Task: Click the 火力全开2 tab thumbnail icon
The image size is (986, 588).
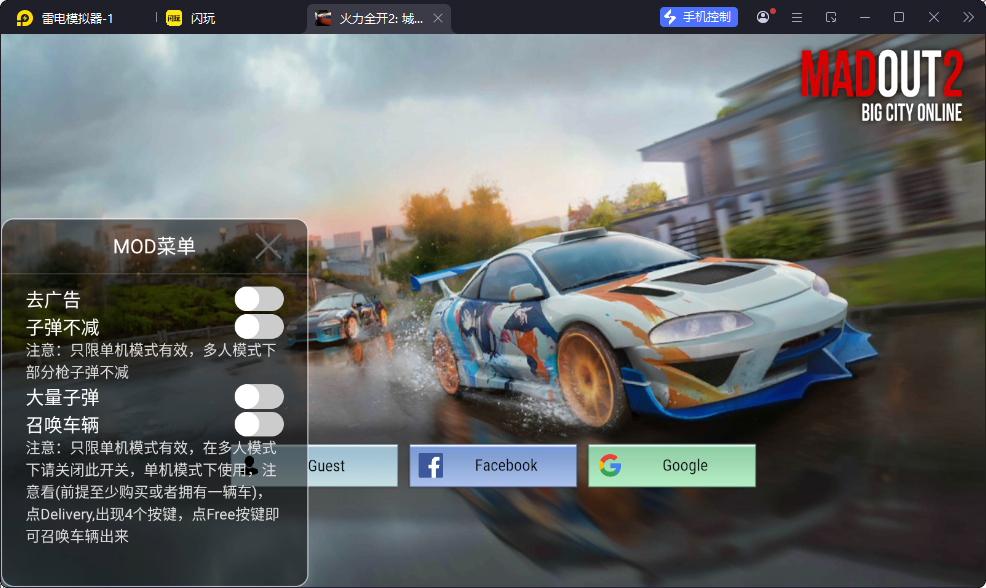Action: click(323, 18)
